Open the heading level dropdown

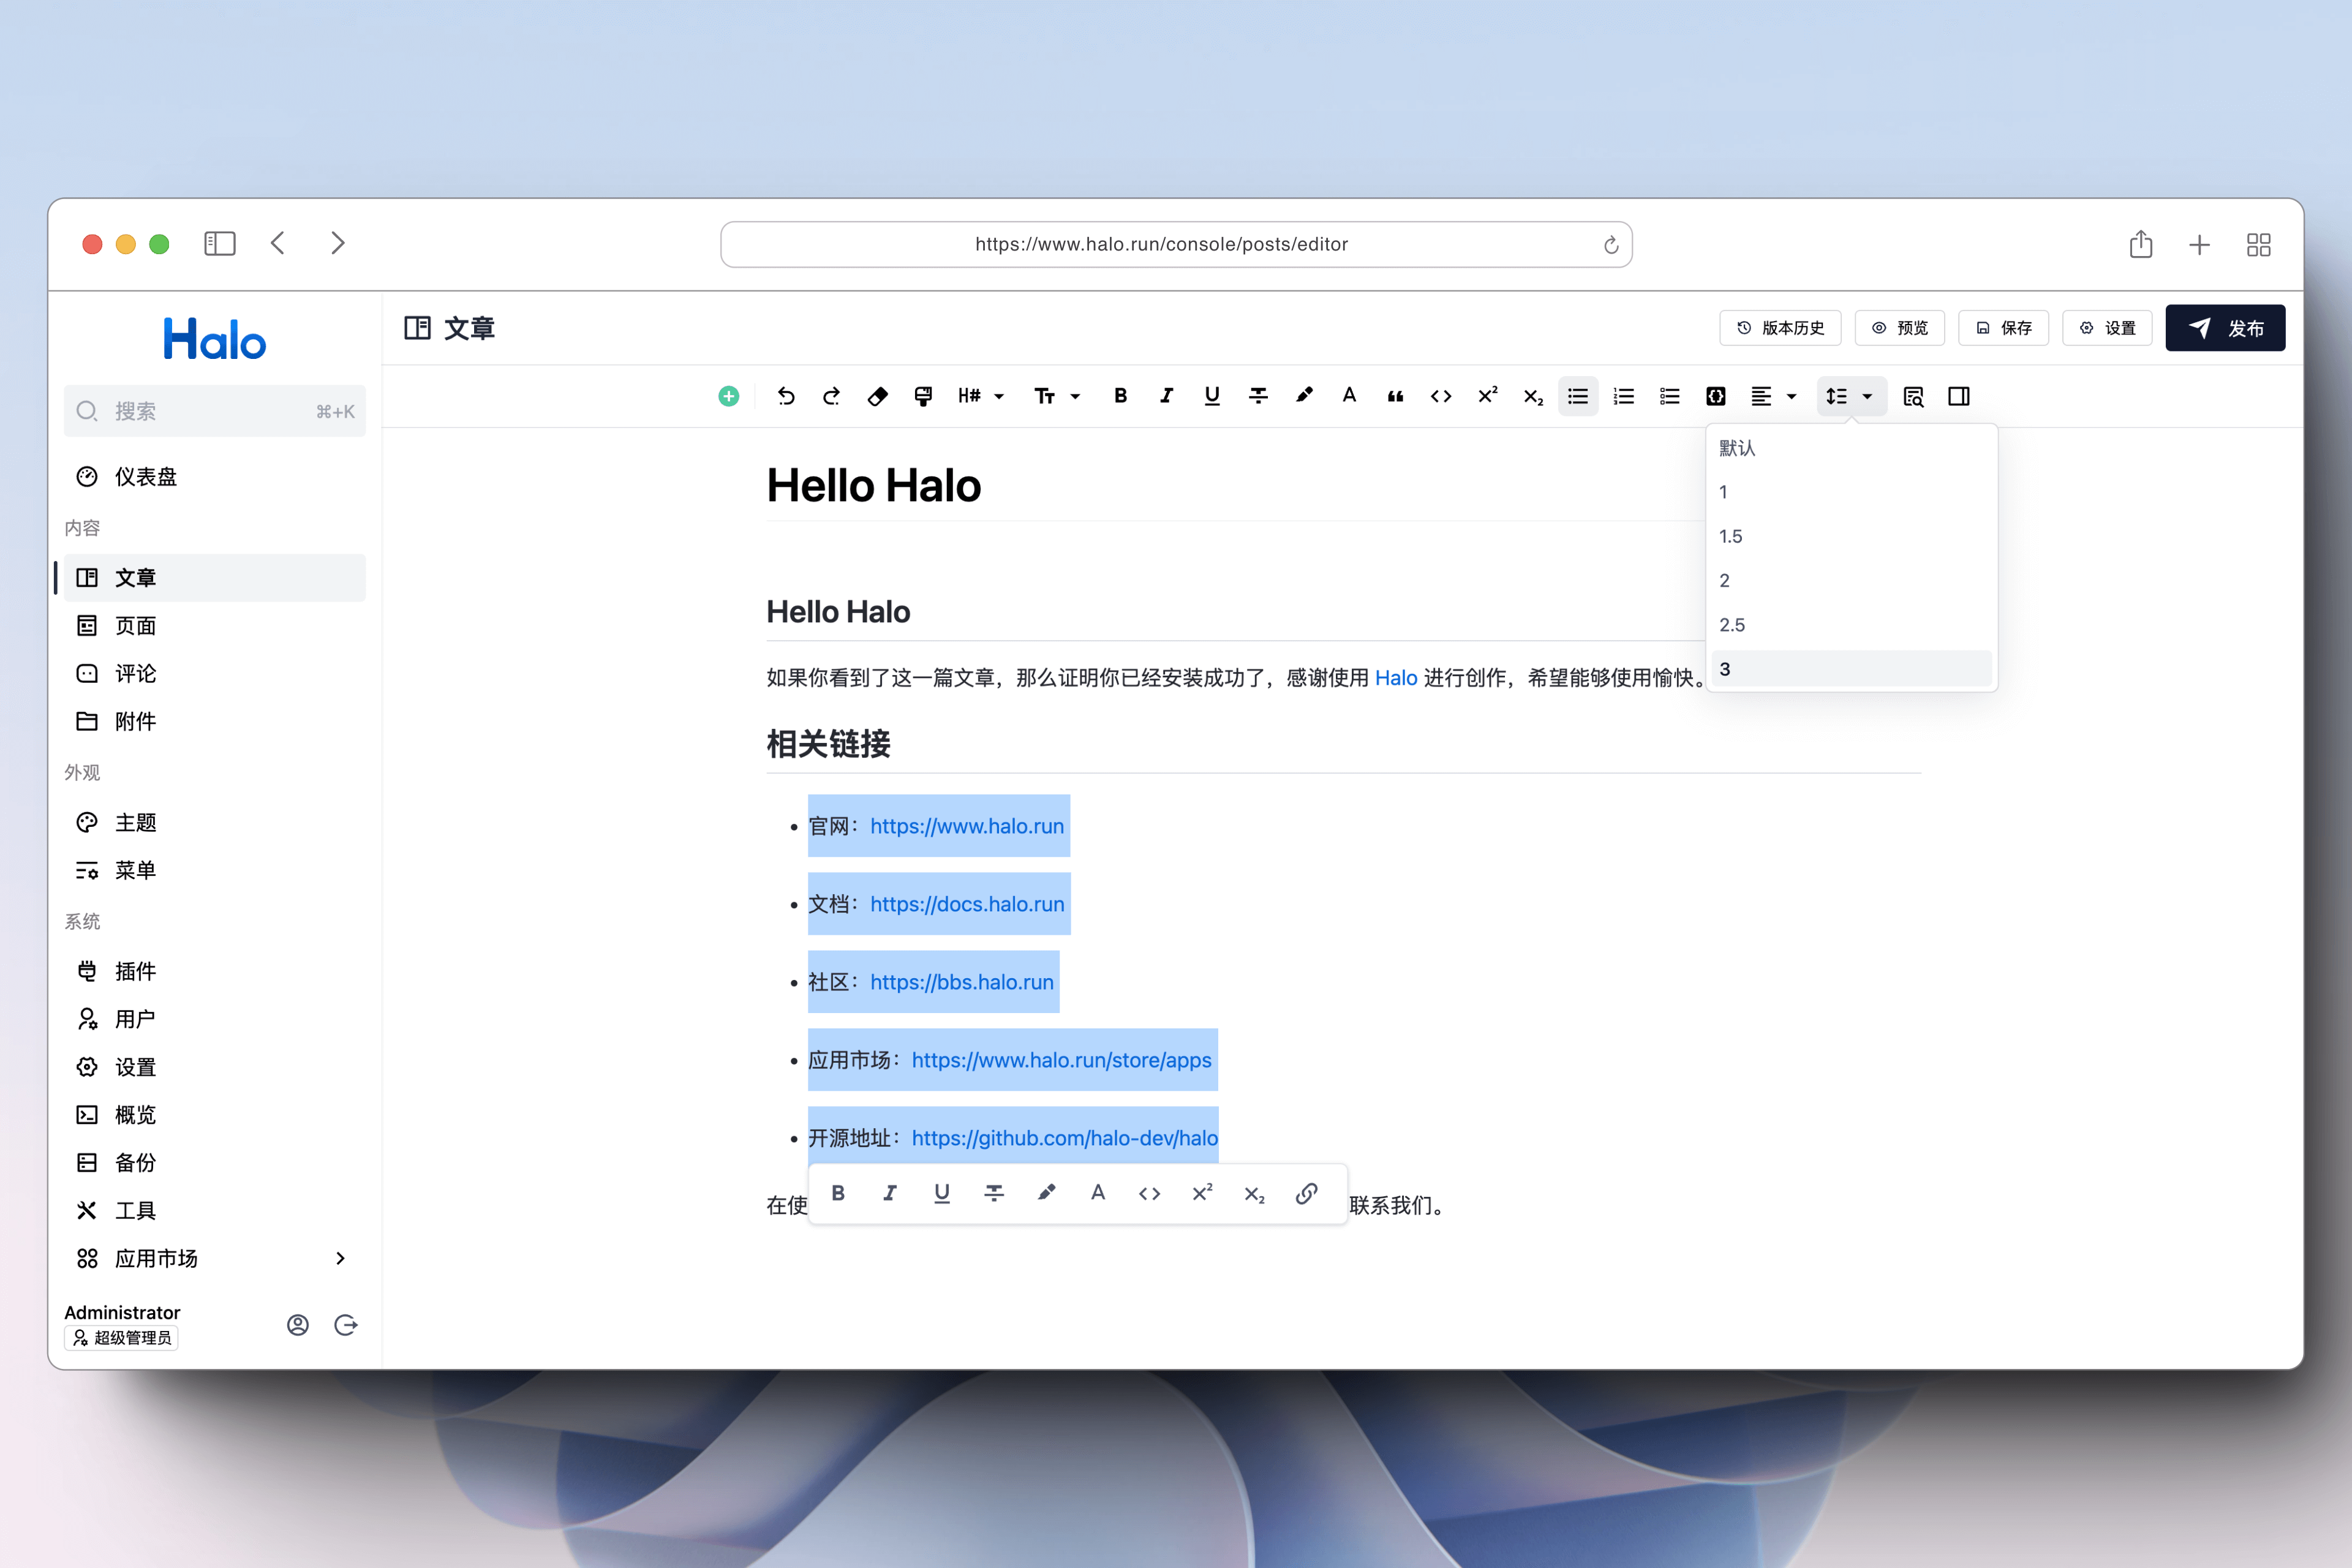point(980,396)
